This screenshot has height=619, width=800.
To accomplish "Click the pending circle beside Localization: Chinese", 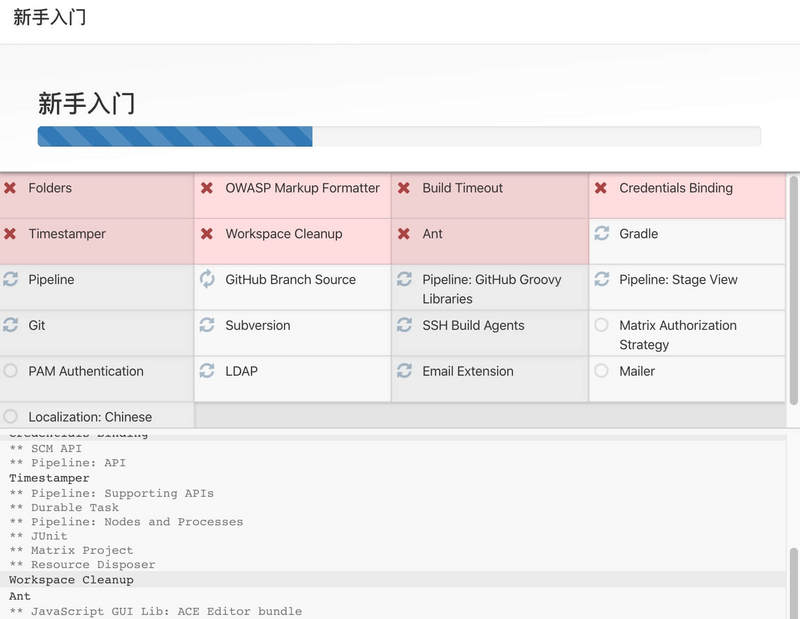I will 10,416.
